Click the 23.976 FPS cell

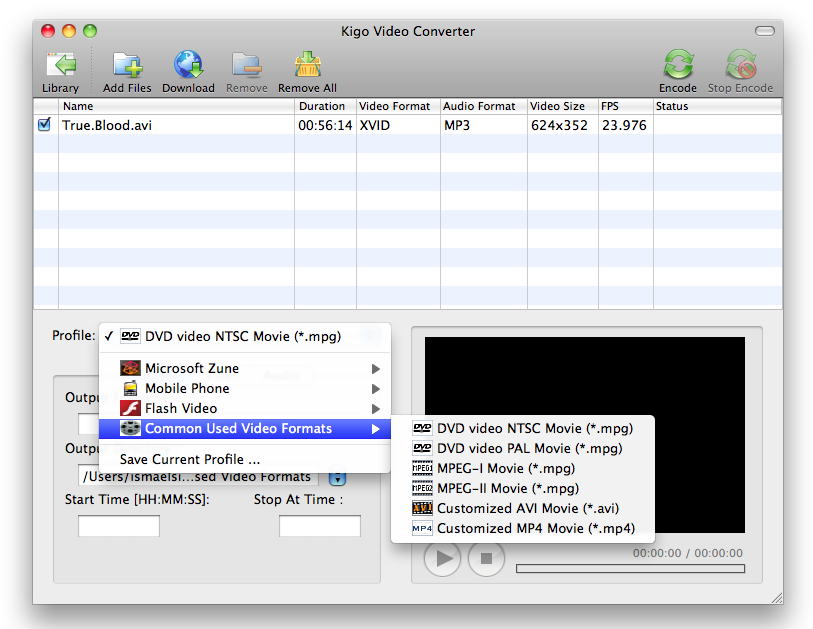(624, 125)
